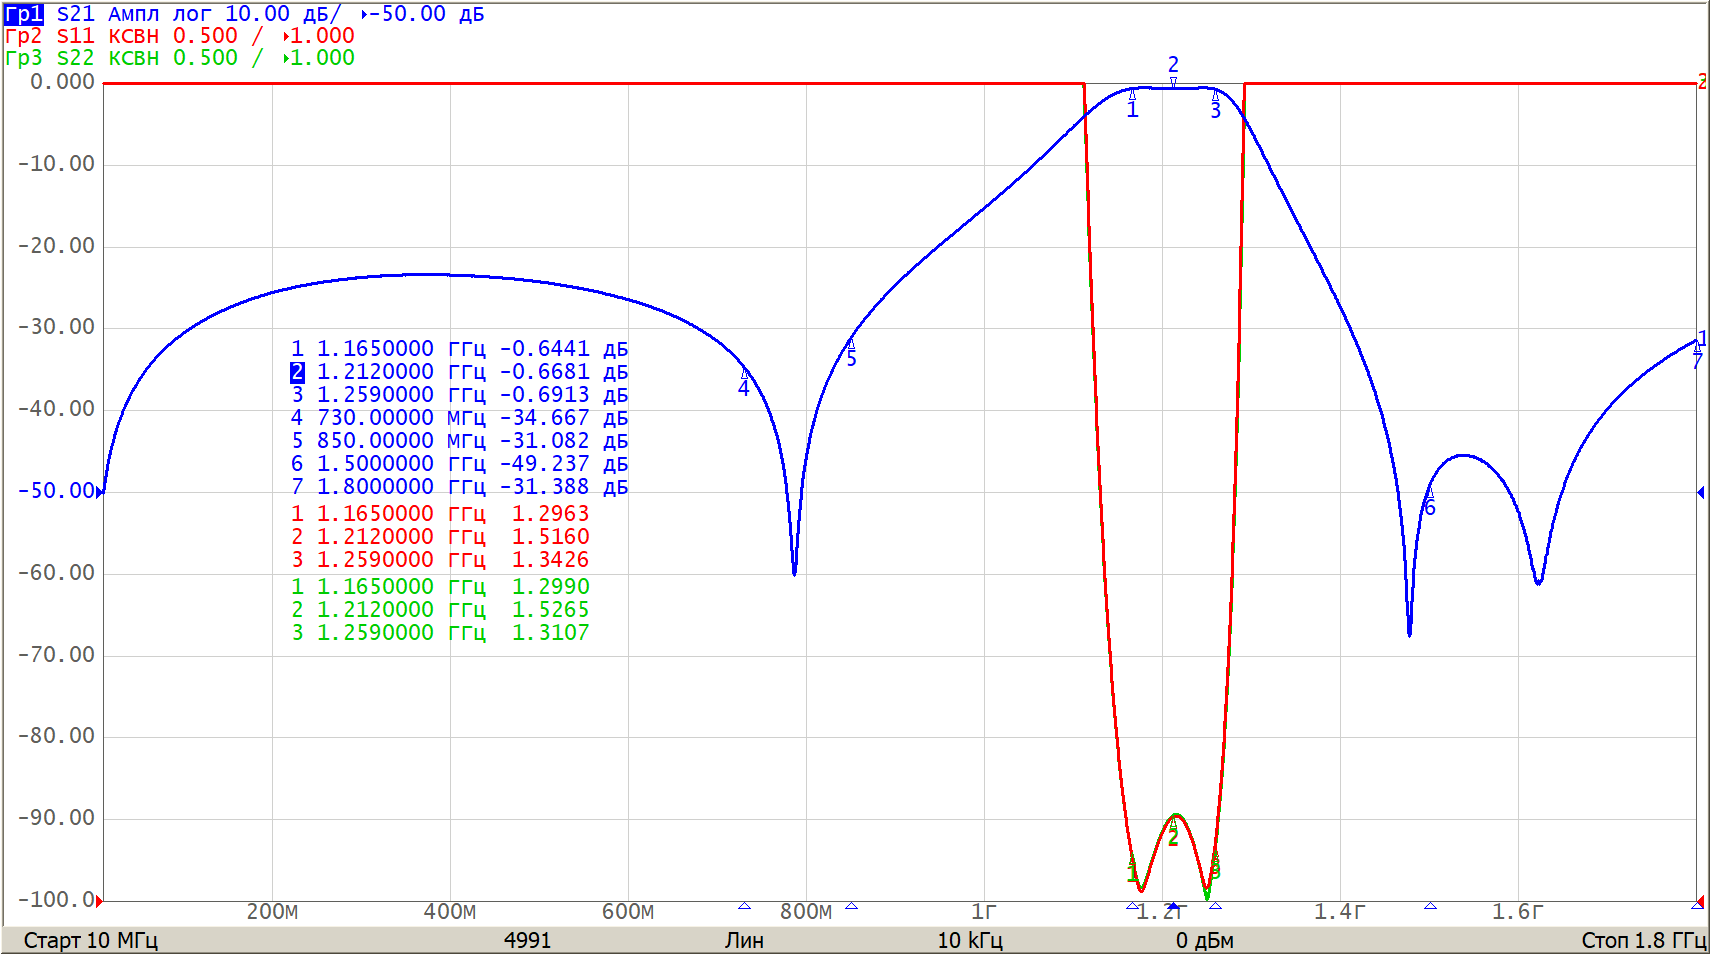Click marker 6 near 1.5 GHz on curve

pos(1430,506)
